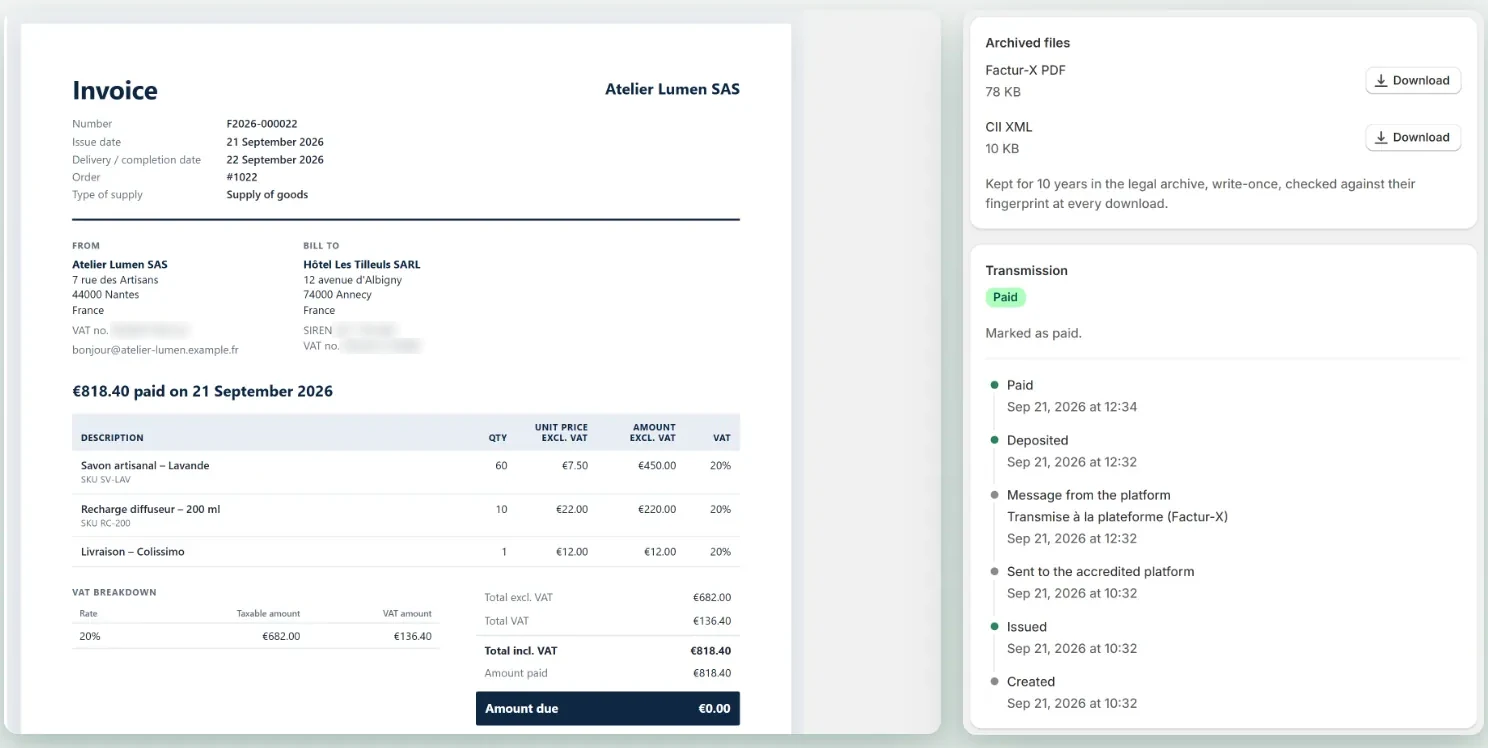This screenshot has height=748, width=1488.
Task: Click the green Paid status badge
Action: [x=1005, y=297]
